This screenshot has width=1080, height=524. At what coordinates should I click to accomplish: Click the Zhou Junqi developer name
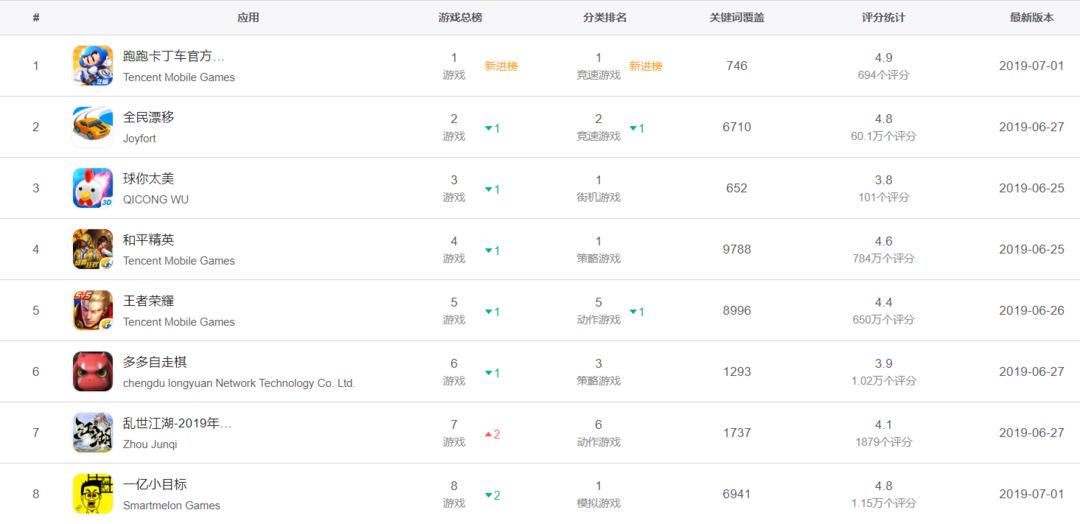click(x=150, y=444)
